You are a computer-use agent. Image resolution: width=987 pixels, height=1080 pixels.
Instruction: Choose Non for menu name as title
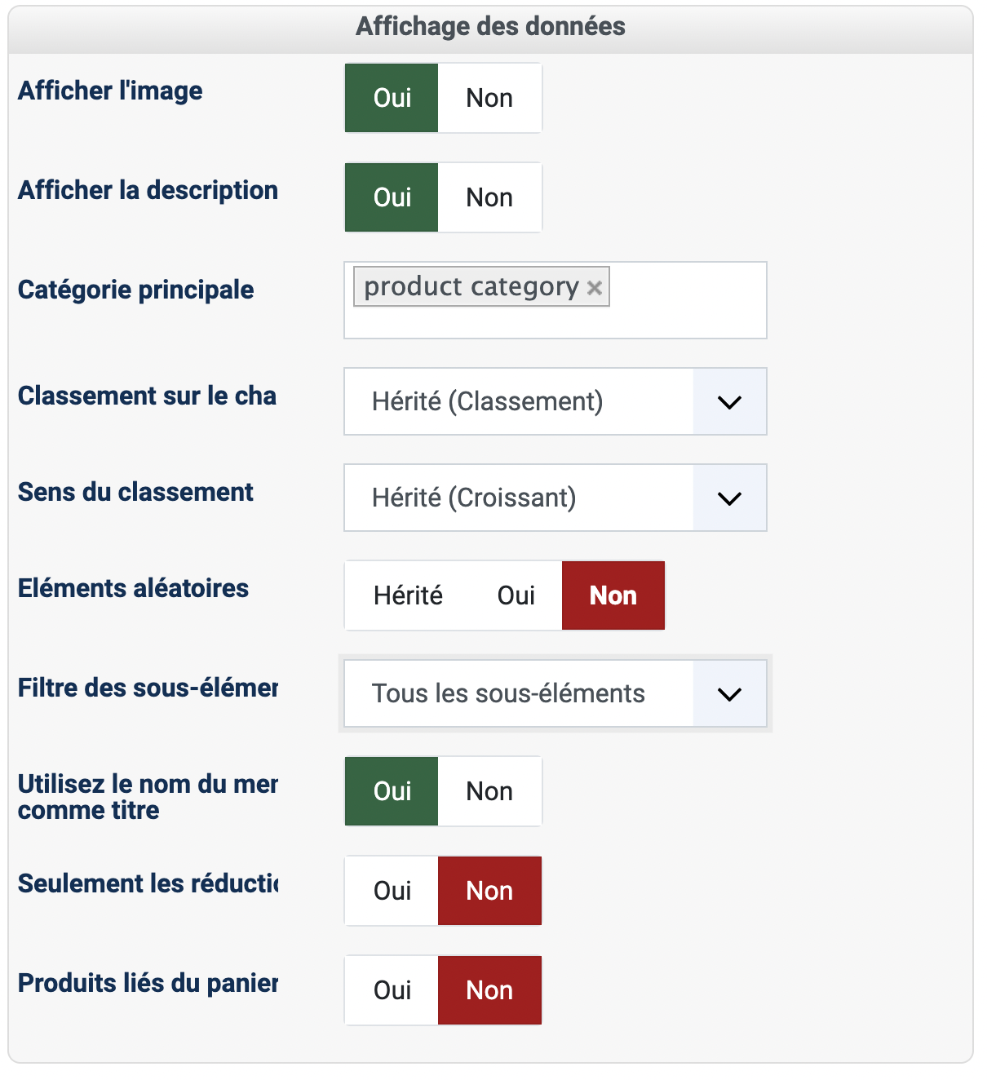(x=489, y=791)
